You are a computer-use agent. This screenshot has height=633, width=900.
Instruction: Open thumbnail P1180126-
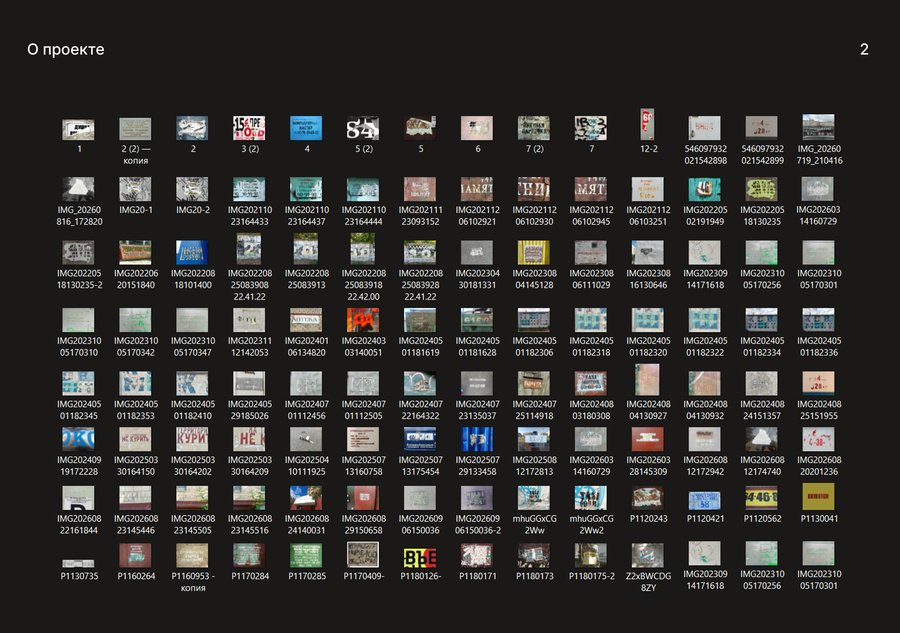pos(420,557)
